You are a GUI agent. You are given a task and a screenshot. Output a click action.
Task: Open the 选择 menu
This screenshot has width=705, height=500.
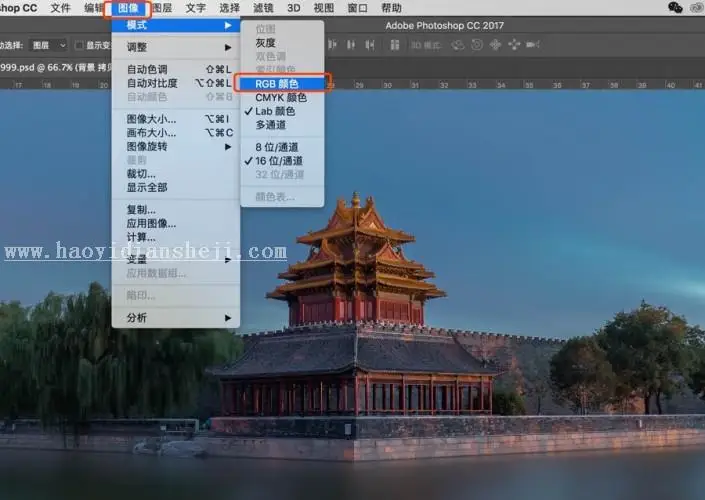(230, 8)
